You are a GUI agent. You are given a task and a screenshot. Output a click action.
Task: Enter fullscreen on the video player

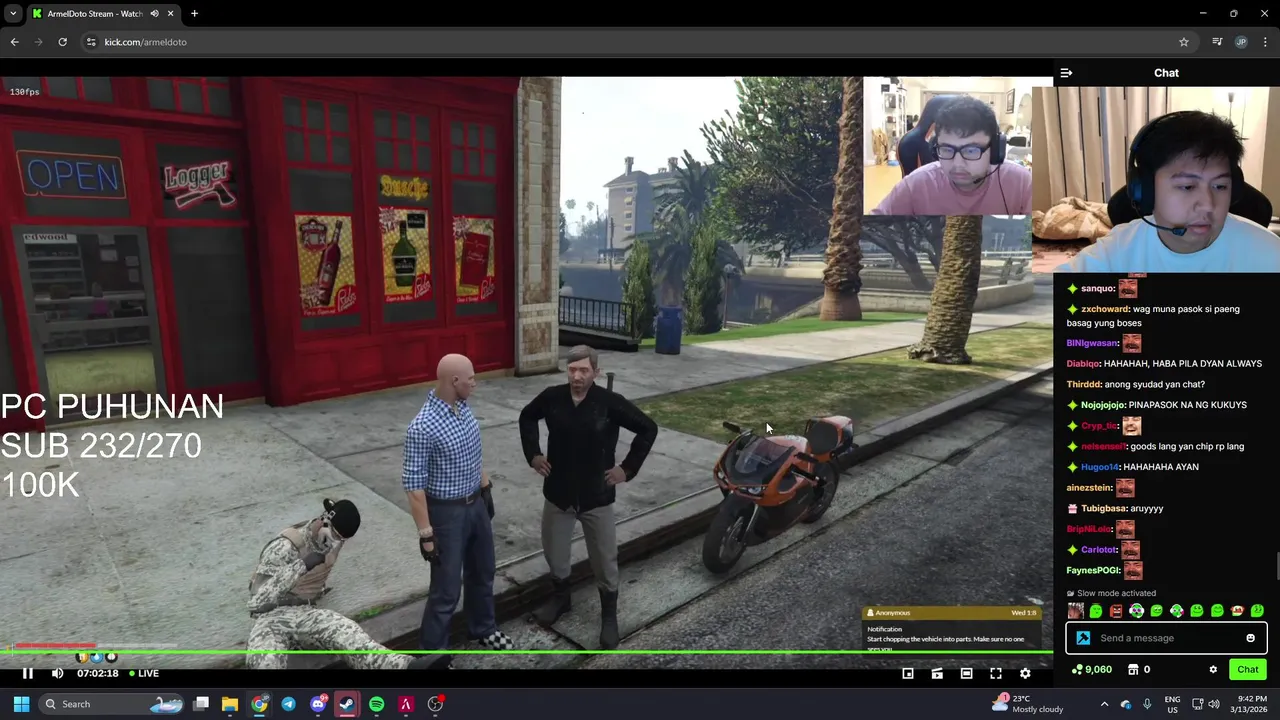(995, 673)
